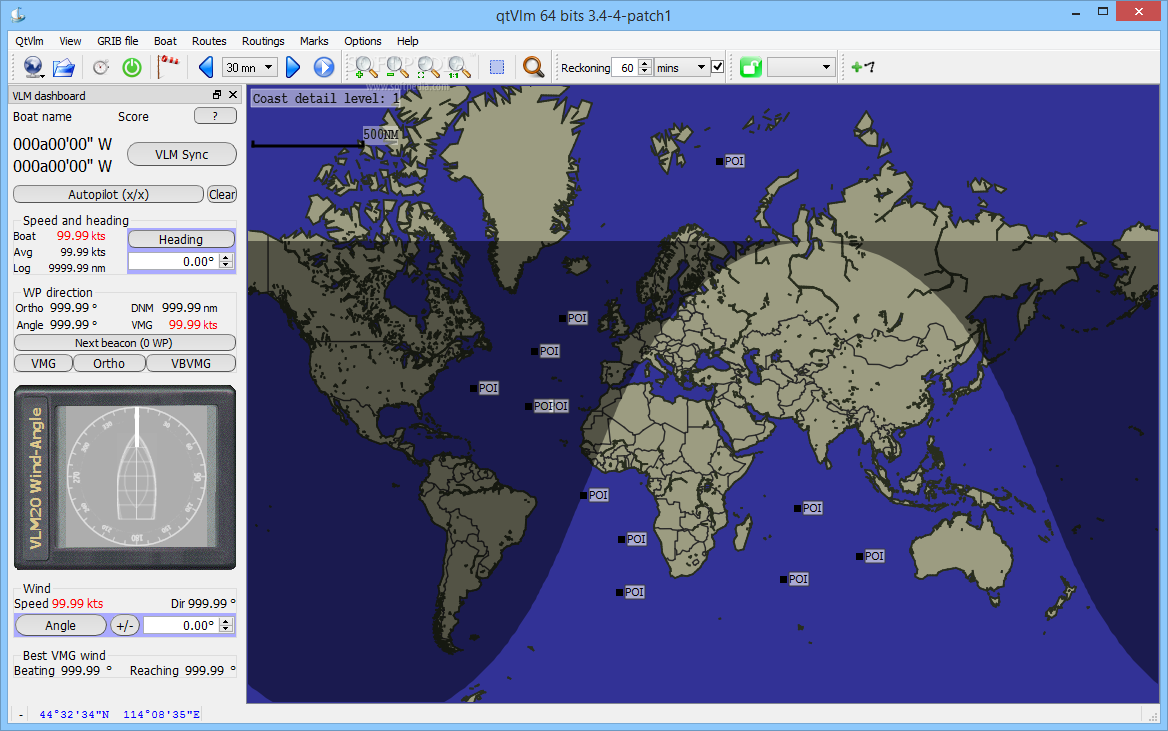Click the VLM20 Wind-Angle instrument display
Screen dimensions: 1168x731
(x=125, y=478)
